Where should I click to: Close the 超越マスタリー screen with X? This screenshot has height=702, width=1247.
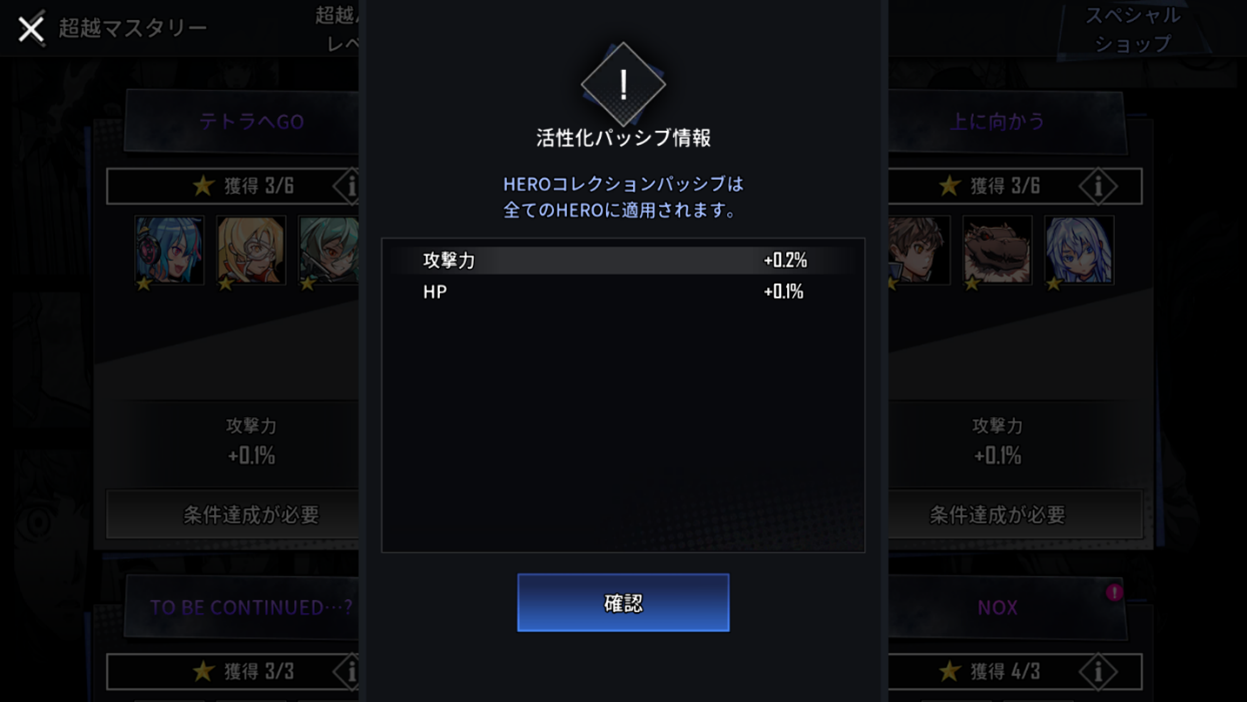(31, 29)
